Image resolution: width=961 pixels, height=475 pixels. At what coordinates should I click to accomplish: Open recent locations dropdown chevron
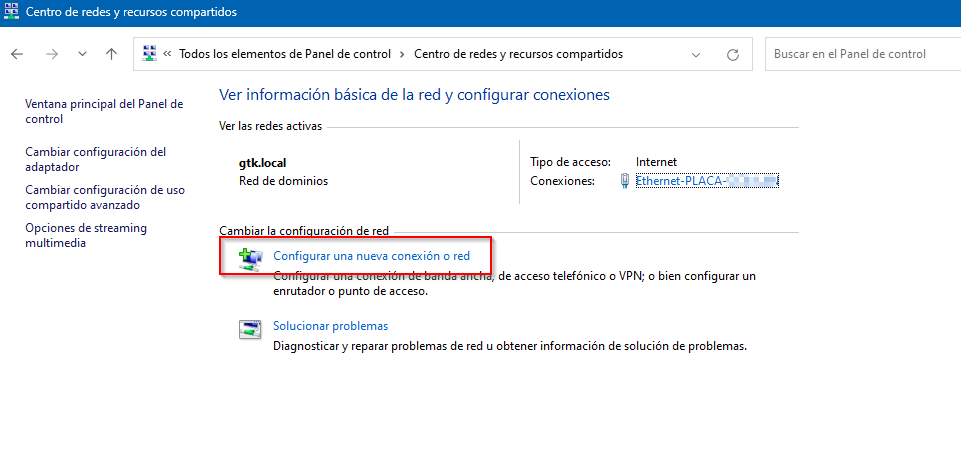[83, 54]
